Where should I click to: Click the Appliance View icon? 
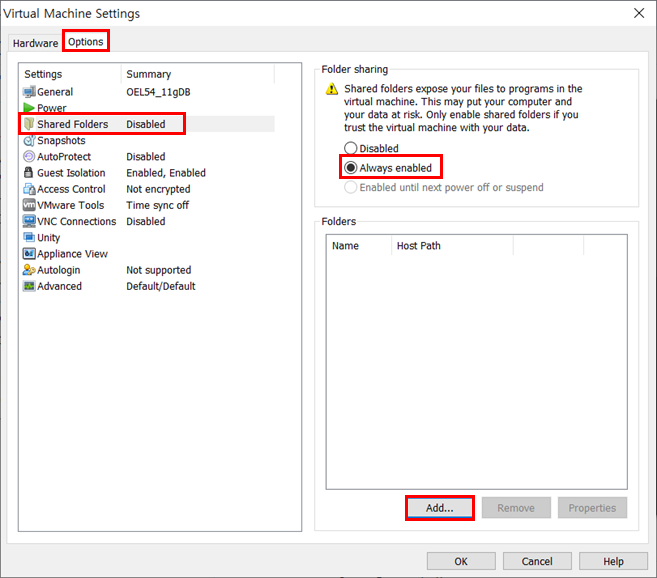pos(29,254)
